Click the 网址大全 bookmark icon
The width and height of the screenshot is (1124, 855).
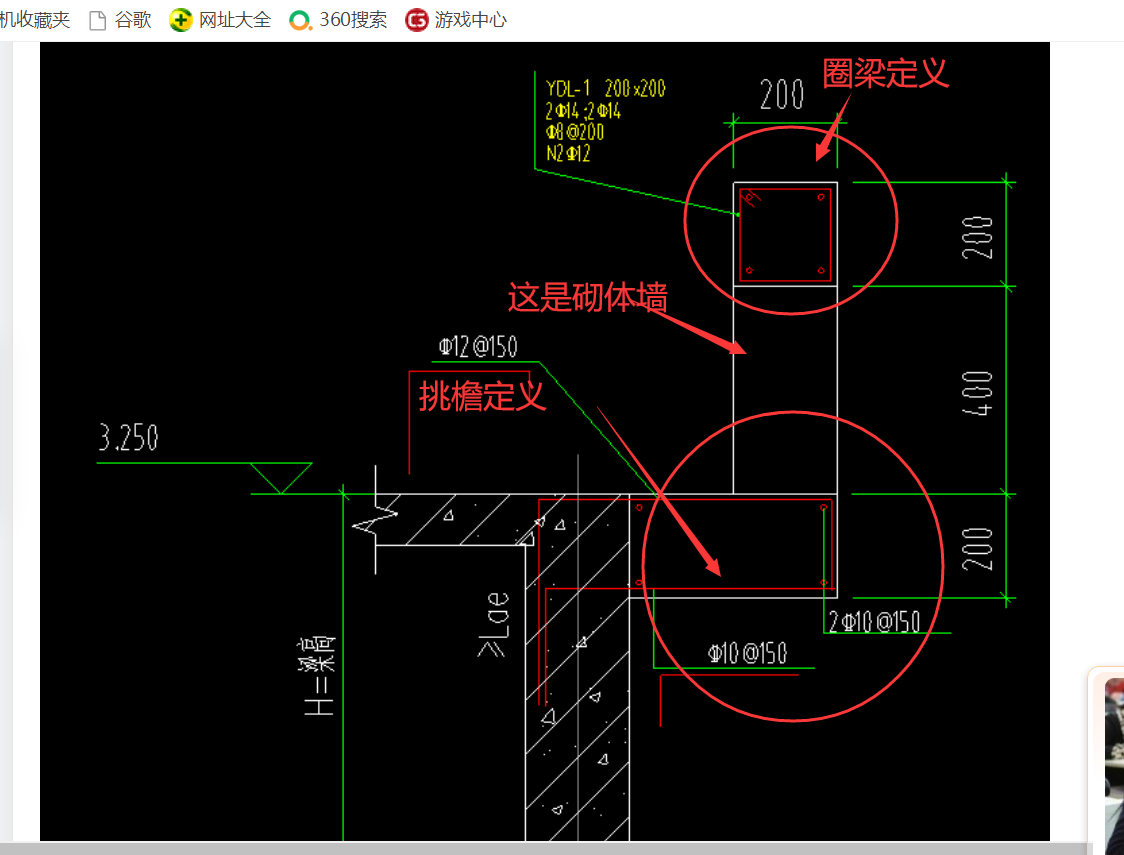[181, 20]
